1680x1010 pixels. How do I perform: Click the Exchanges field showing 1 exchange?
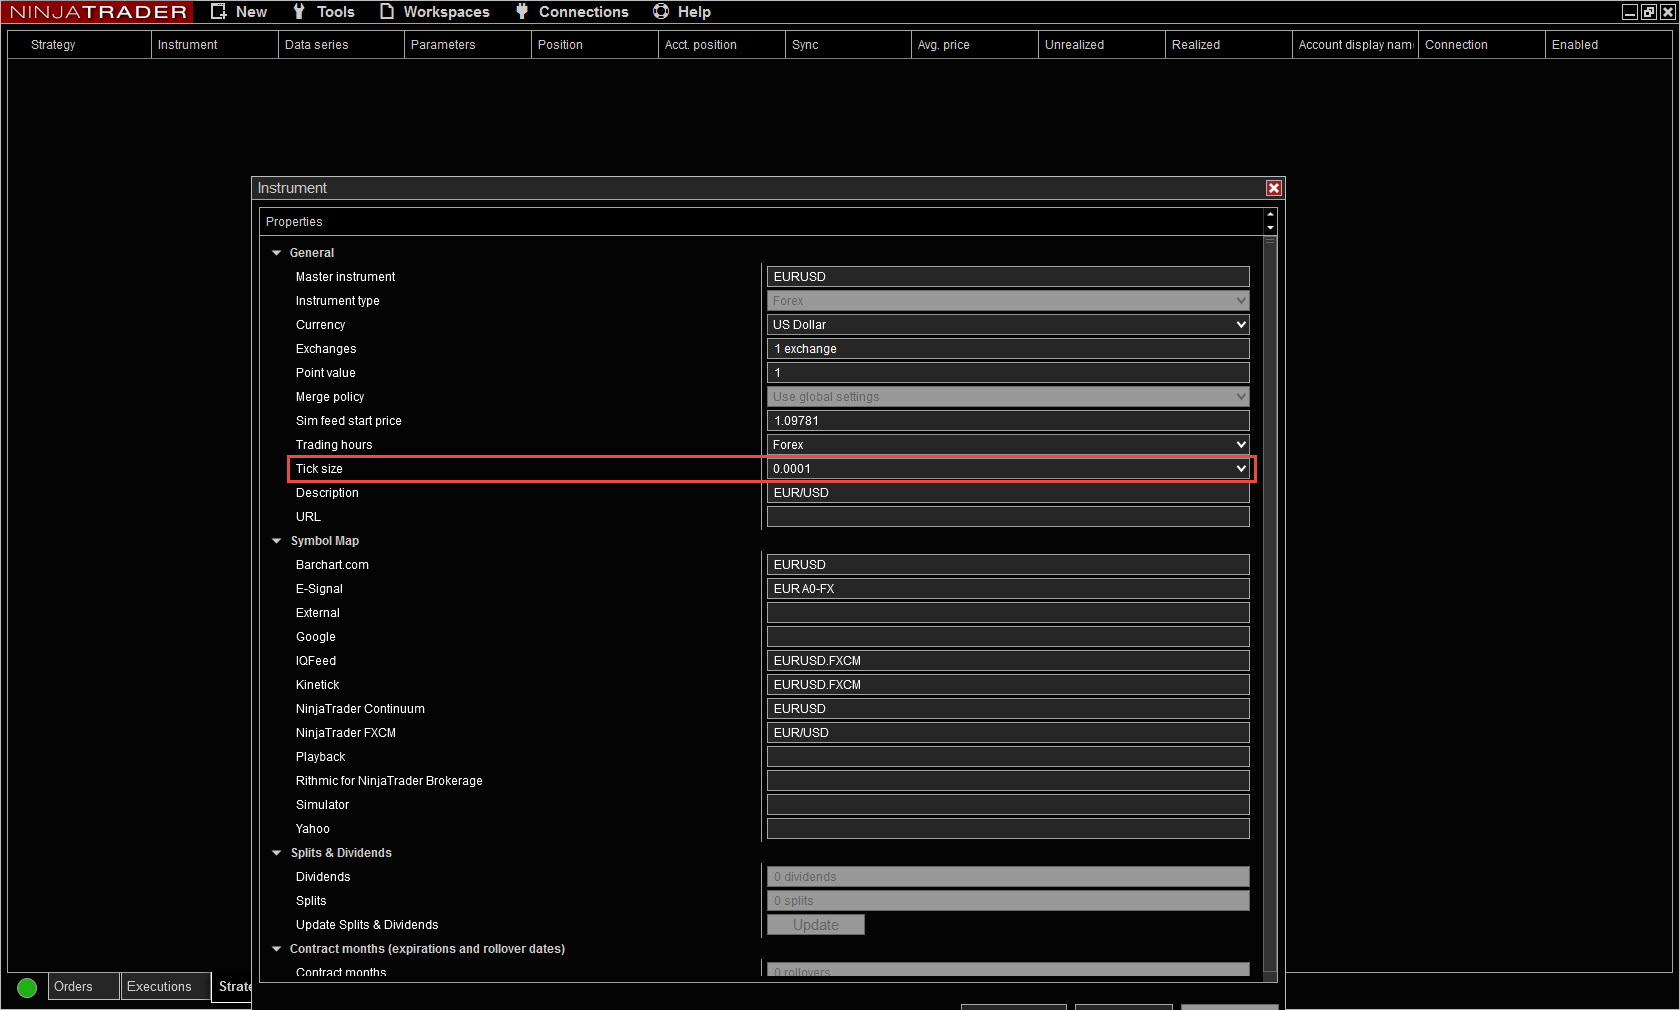[x=1007, y=349]
